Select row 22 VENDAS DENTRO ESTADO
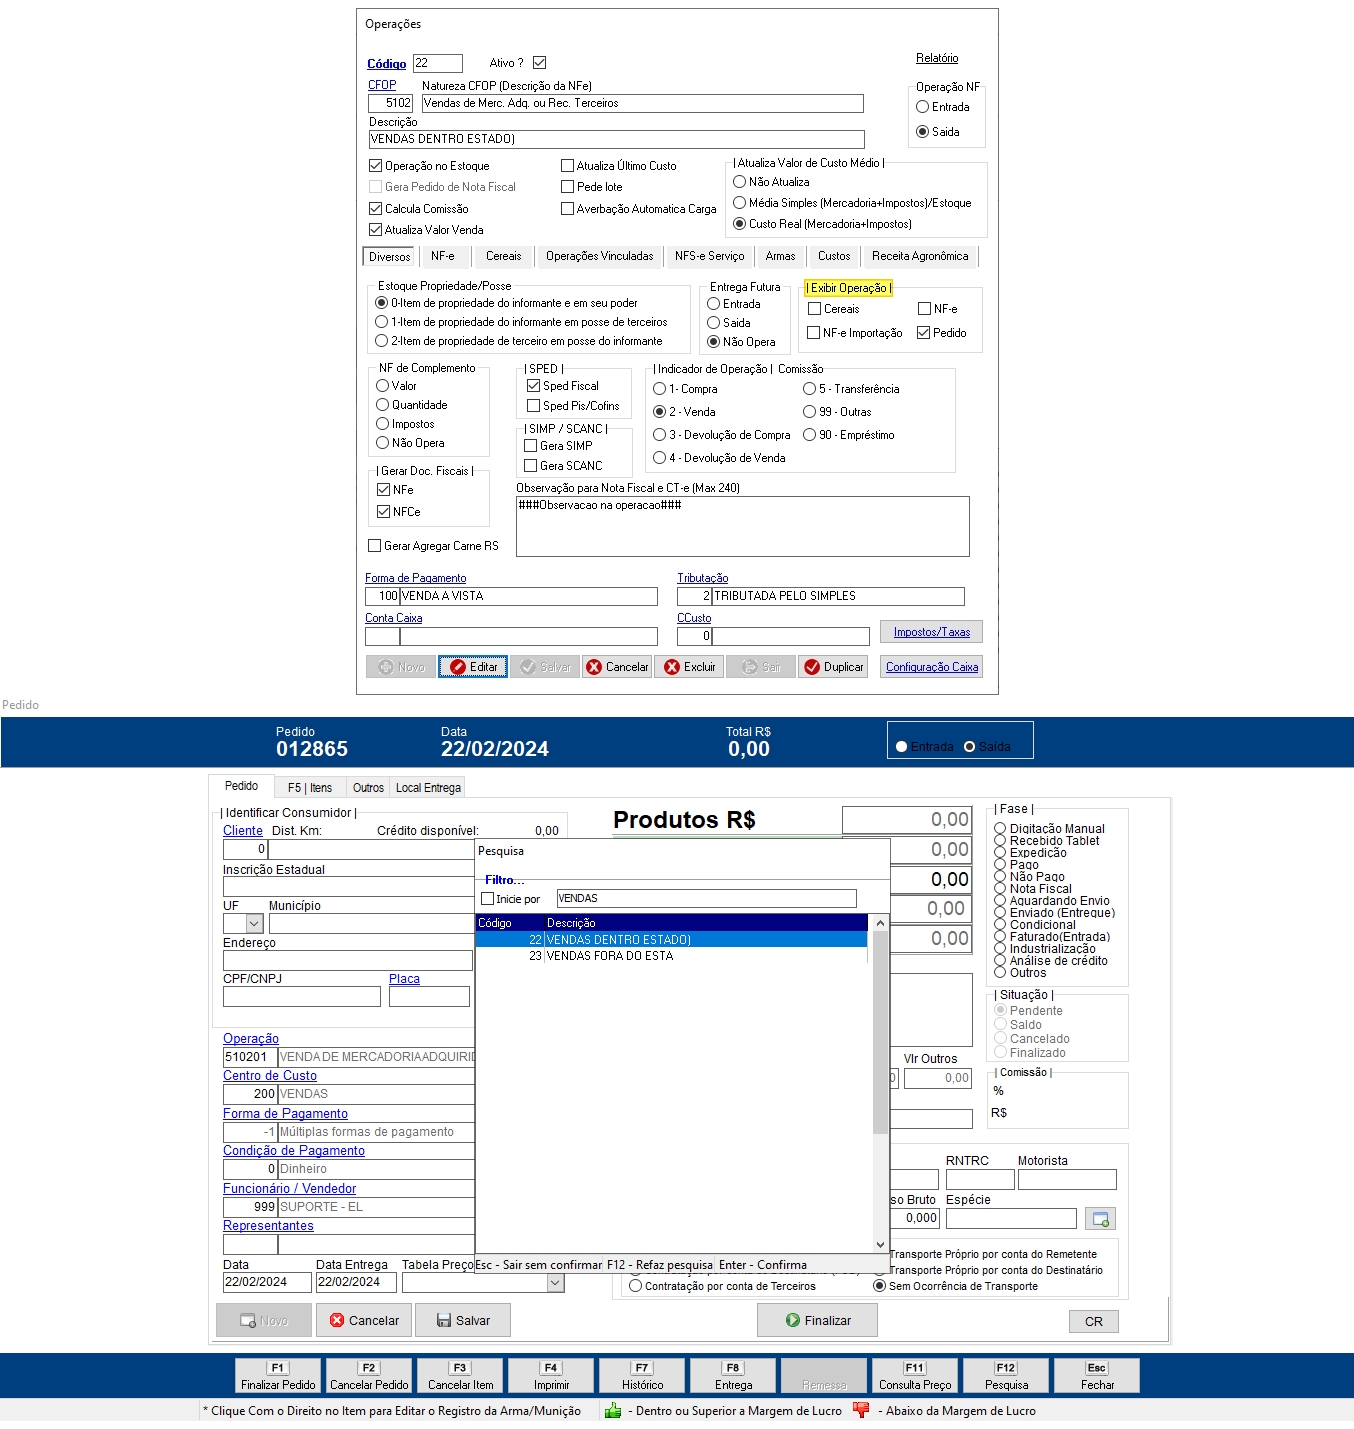The height and width of the screenshot is (1429, 1354). (671, 940)
